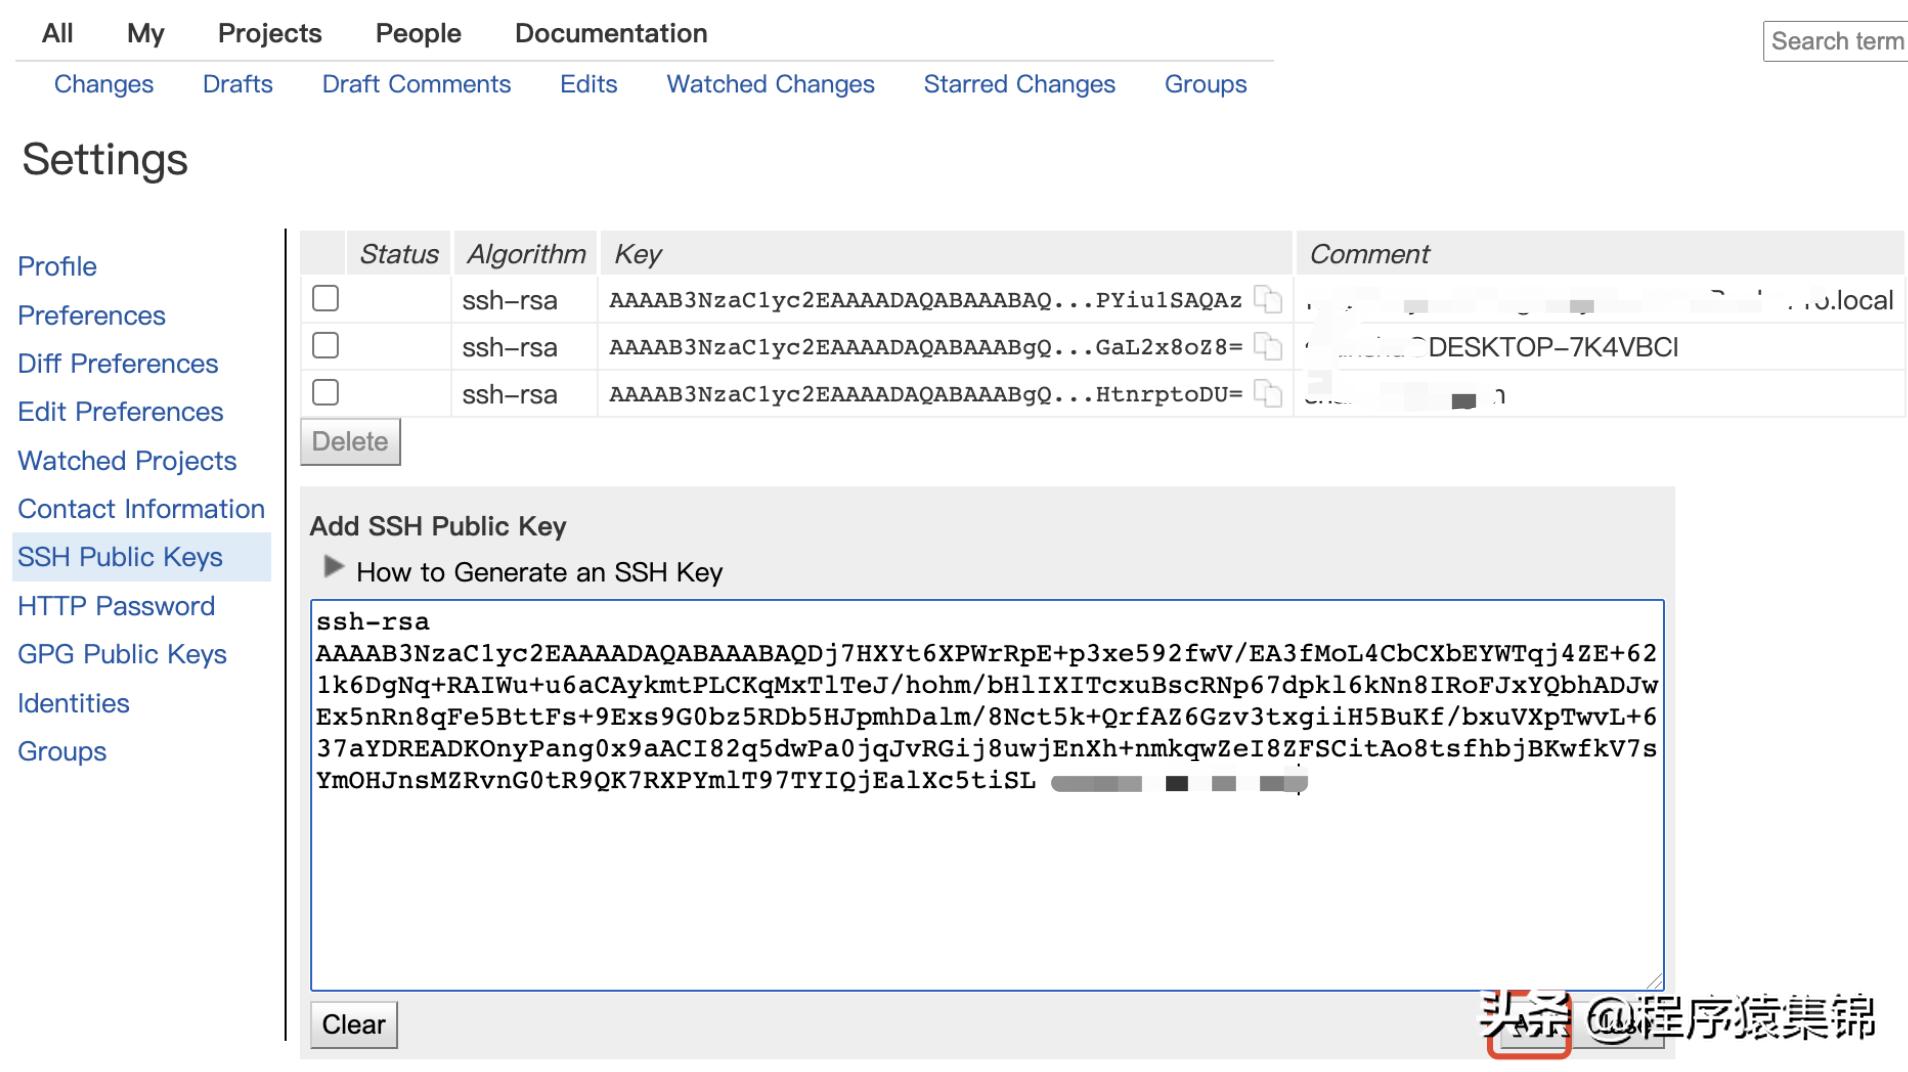Open the Starred Changes section
The image size is (1908, 1072).
tap(1019, 84)
